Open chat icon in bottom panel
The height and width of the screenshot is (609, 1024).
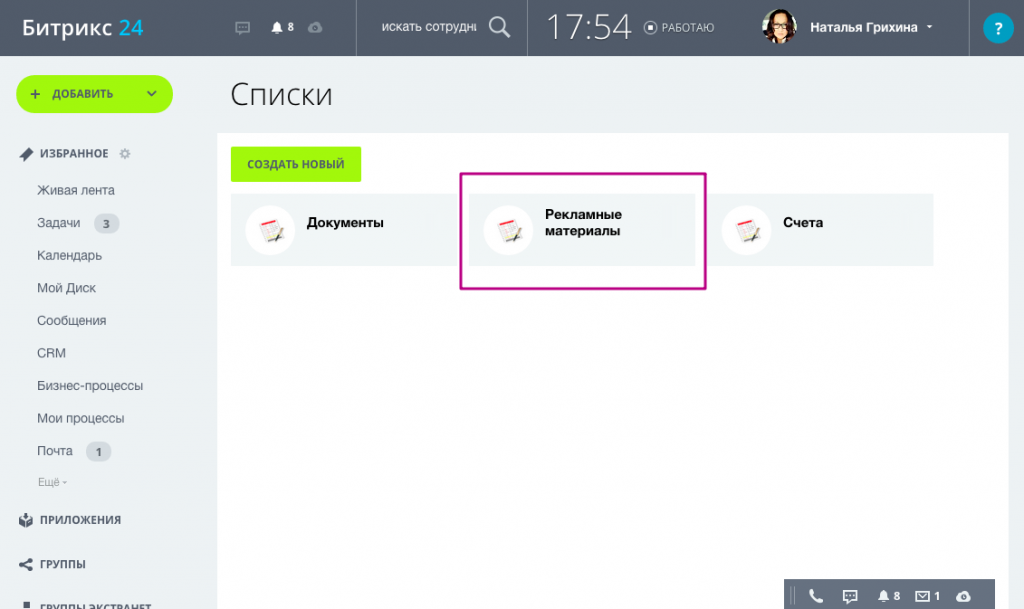click(850, 596)
